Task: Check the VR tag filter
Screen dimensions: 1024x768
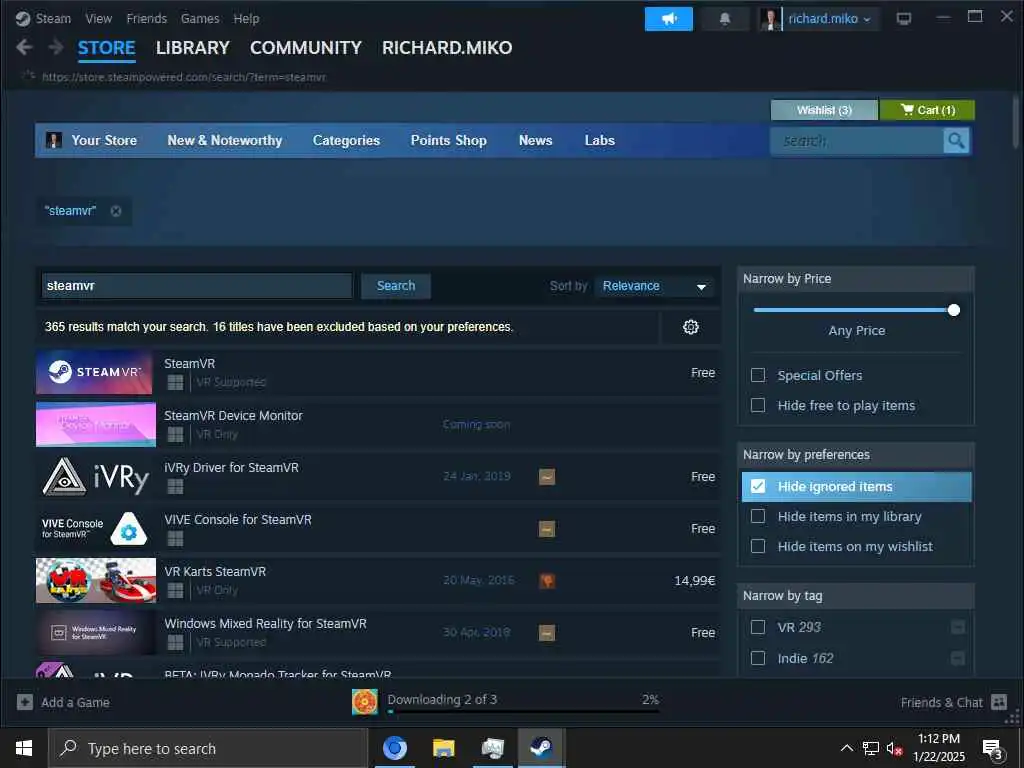Action: coord(758,627)
